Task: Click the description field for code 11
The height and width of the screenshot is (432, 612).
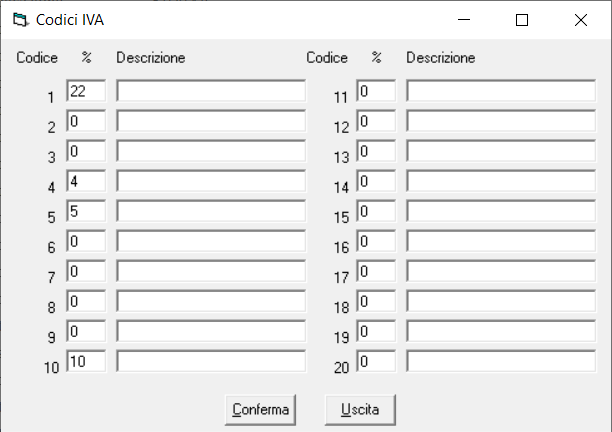Action: 501,91
